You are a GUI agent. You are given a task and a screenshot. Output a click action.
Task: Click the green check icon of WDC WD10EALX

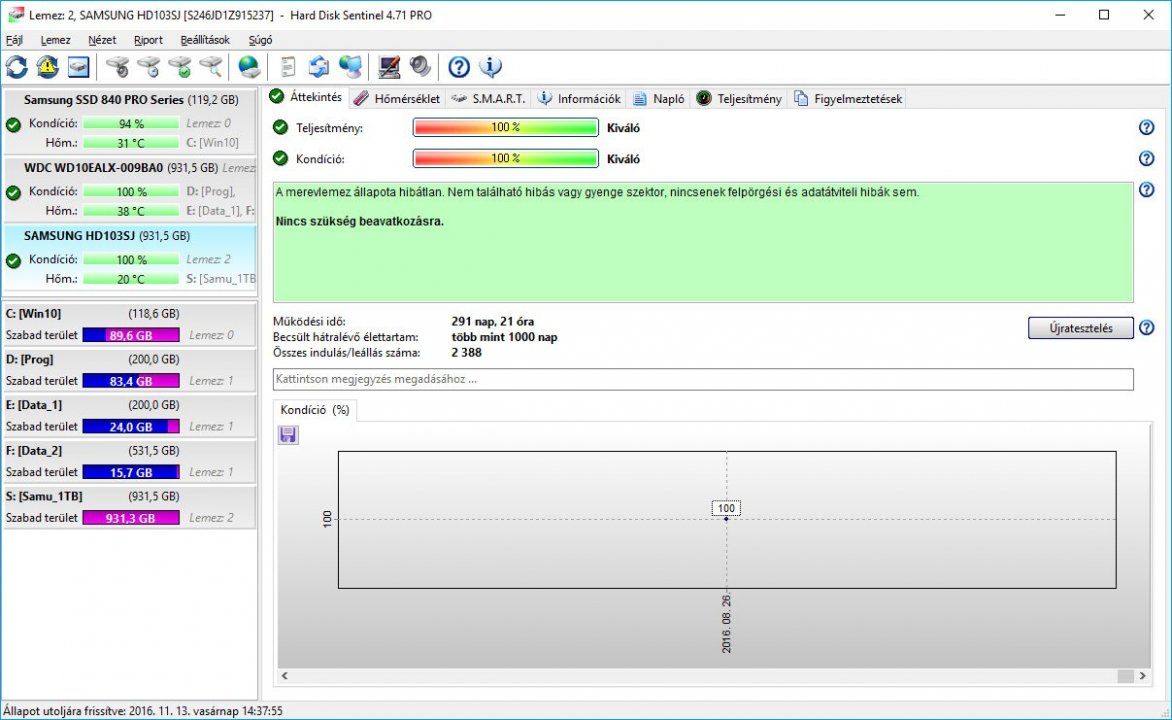[13, 193]
